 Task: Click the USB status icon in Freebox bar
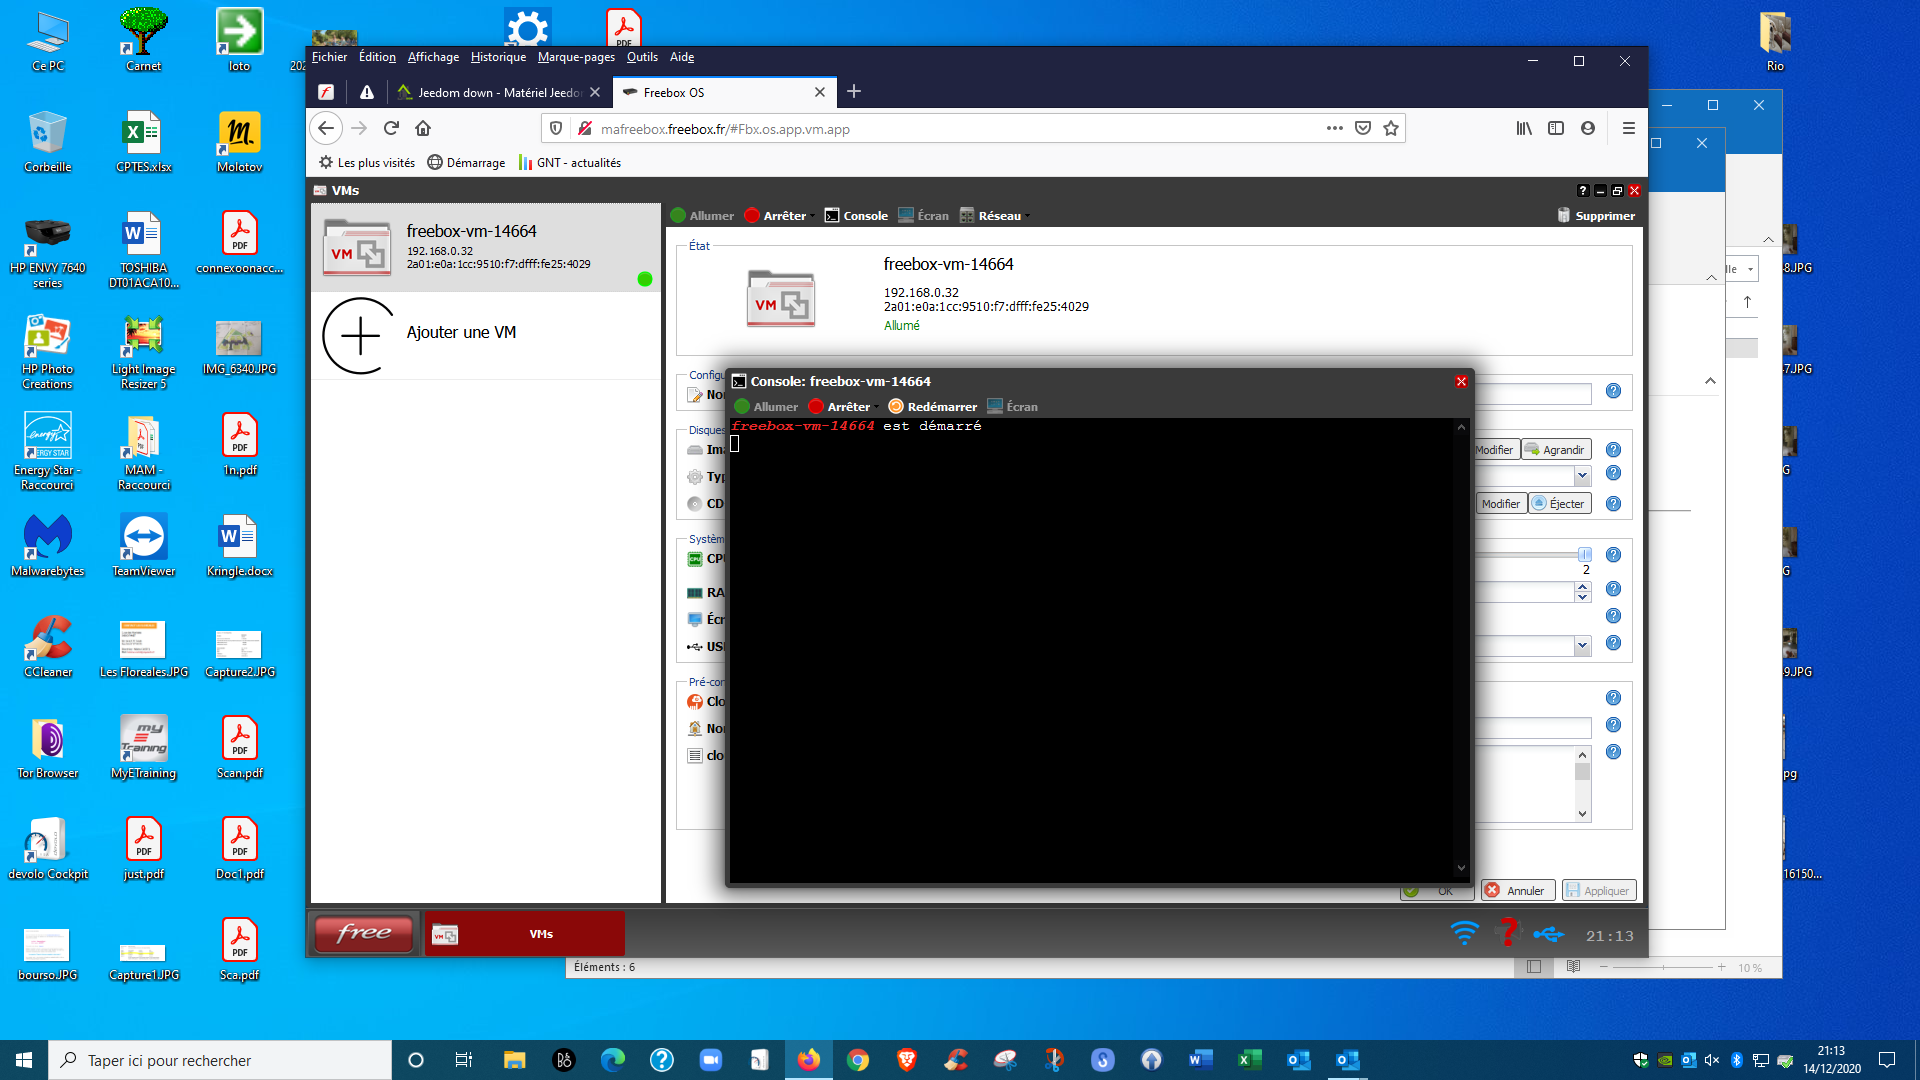[1549, 934]
